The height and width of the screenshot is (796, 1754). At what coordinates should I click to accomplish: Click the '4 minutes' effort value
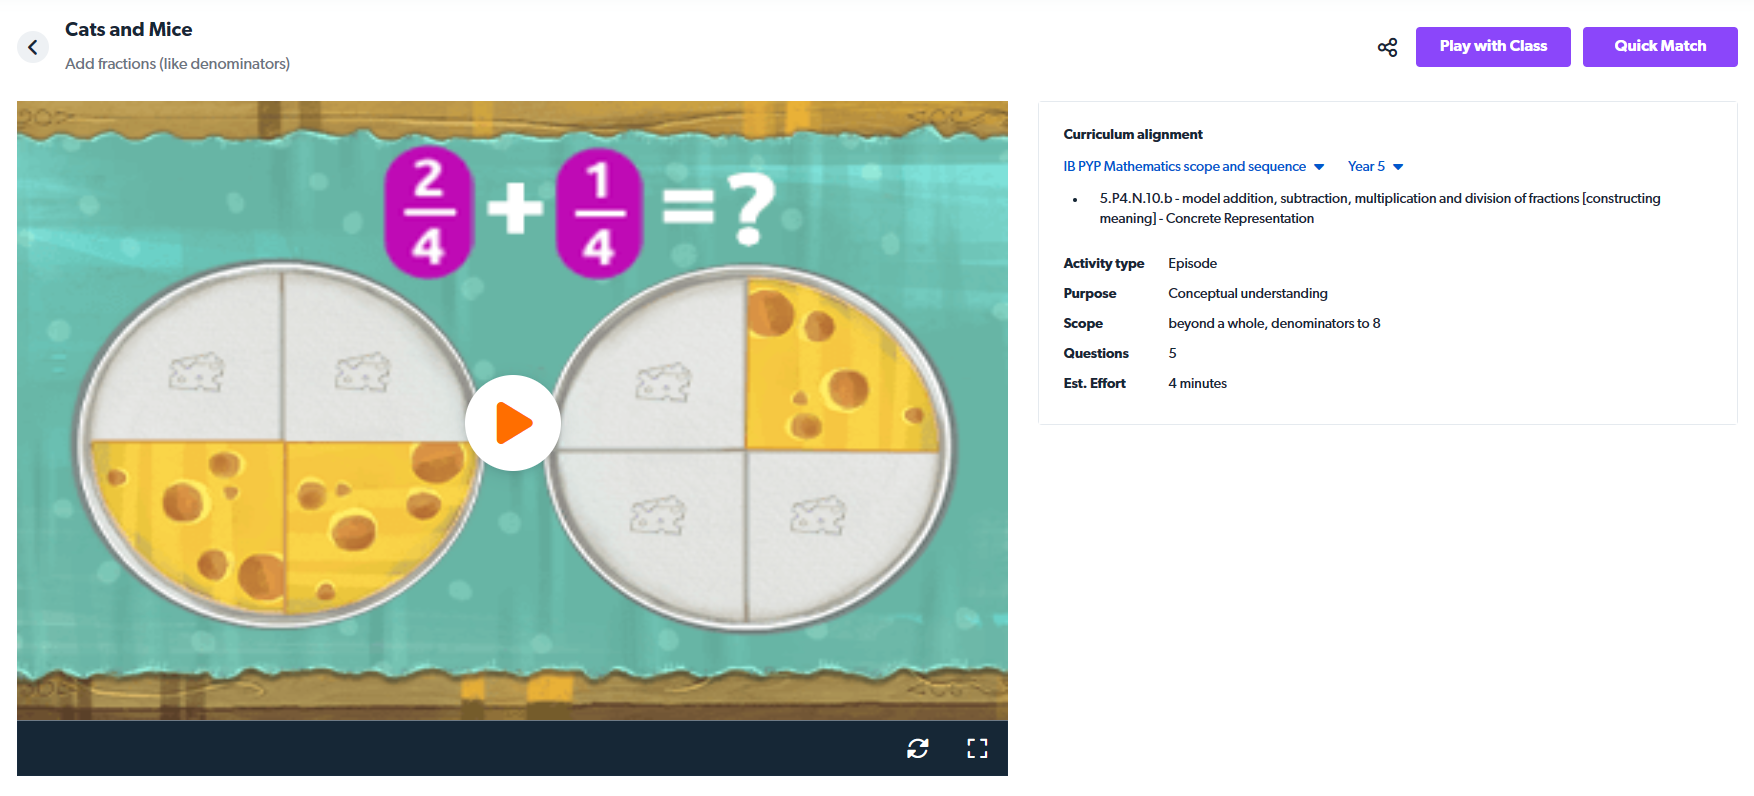tap(1198, 383)
